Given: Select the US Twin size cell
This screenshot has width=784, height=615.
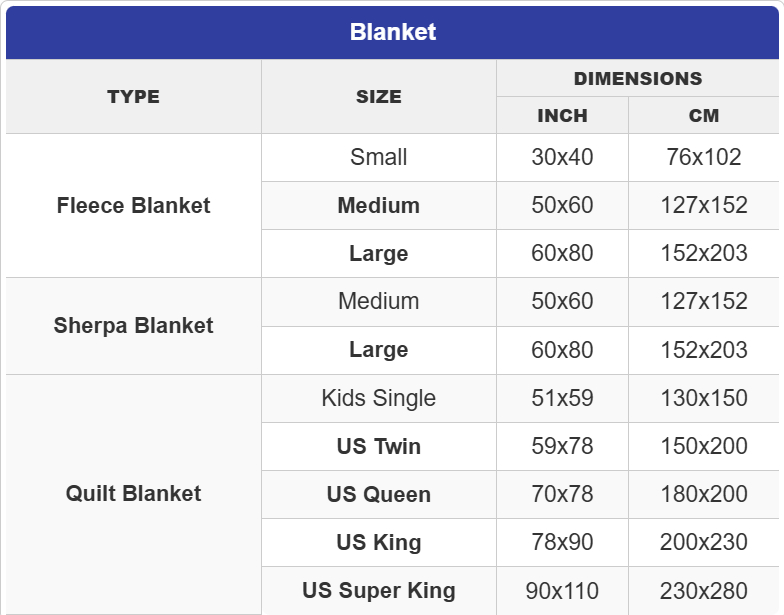Looking at the screenshot, I should point(378,446).
